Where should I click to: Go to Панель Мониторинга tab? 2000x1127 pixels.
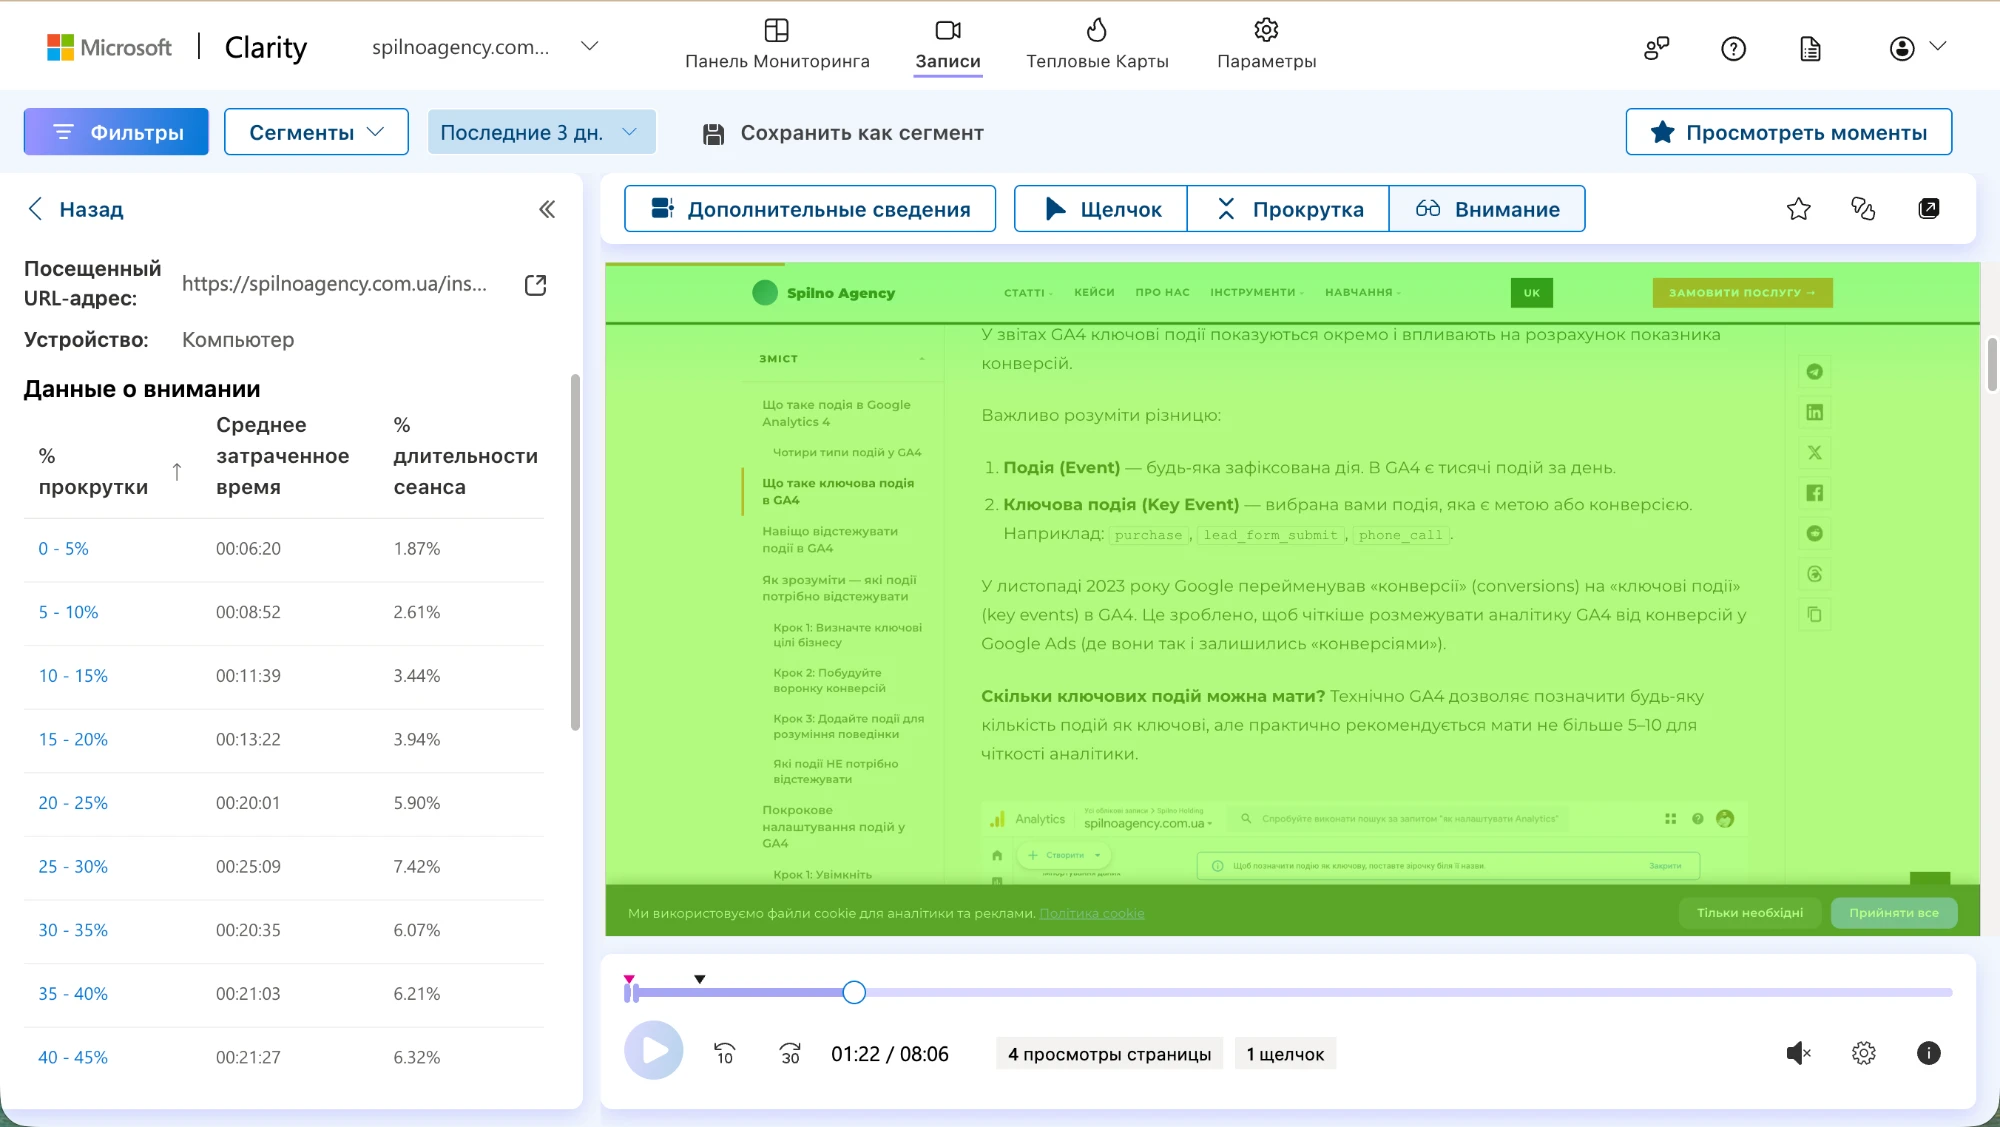pyautogui.click(x=777, y=45)
